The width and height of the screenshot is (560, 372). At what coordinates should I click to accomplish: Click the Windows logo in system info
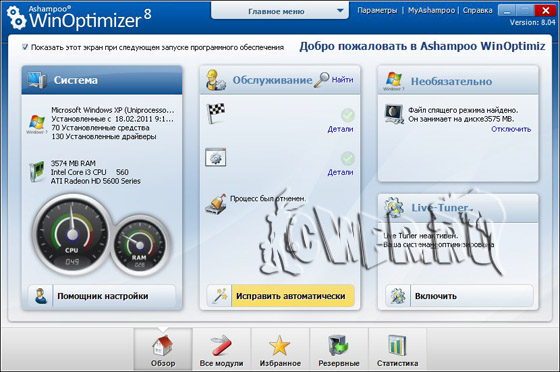tap(37, 123)
